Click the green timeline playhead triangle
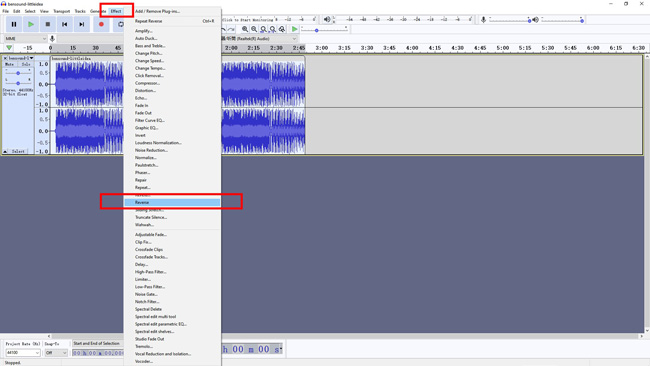 coord(9,48)
